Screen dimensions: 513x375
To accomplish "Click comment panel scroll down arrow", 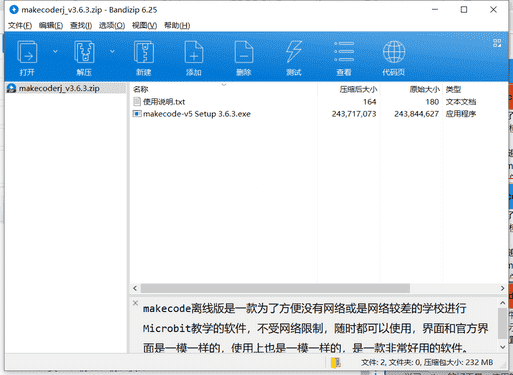I will [x=503, y=347].
